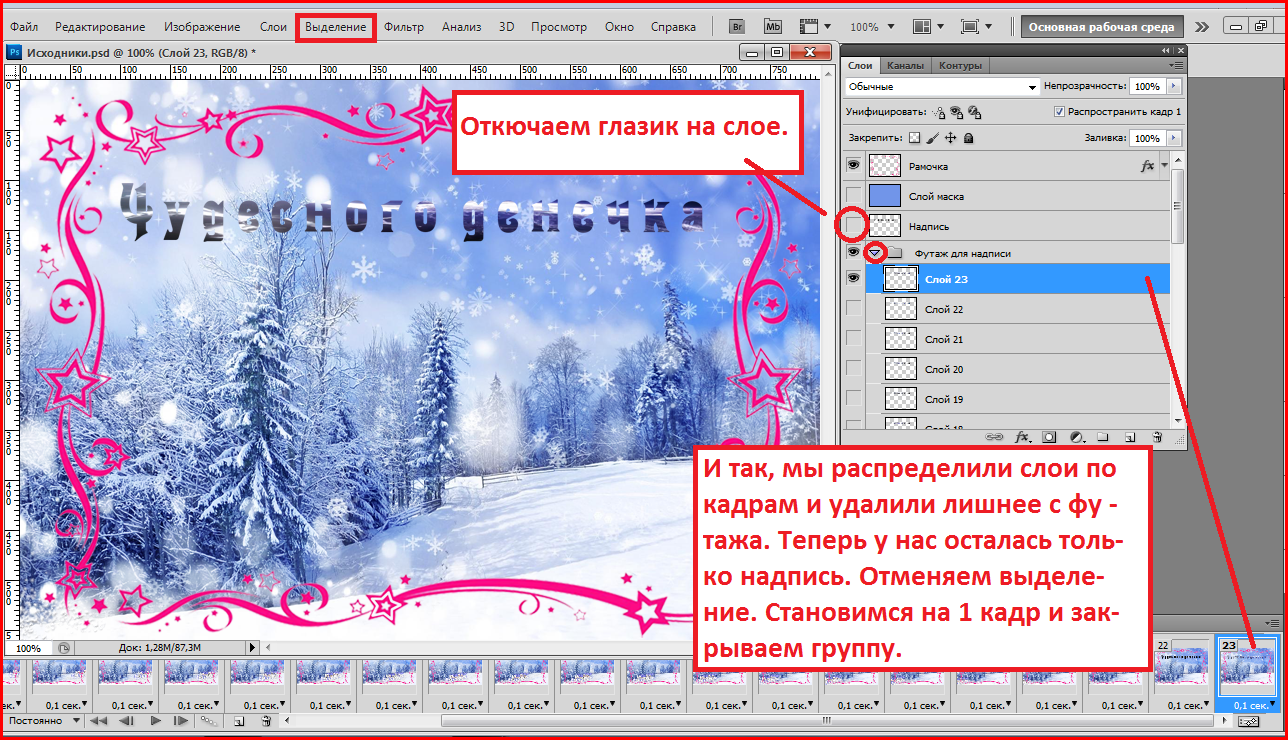Screen dimensions: 1288x740
Task: Open the Выделение menu
Action: pos(337,27)
